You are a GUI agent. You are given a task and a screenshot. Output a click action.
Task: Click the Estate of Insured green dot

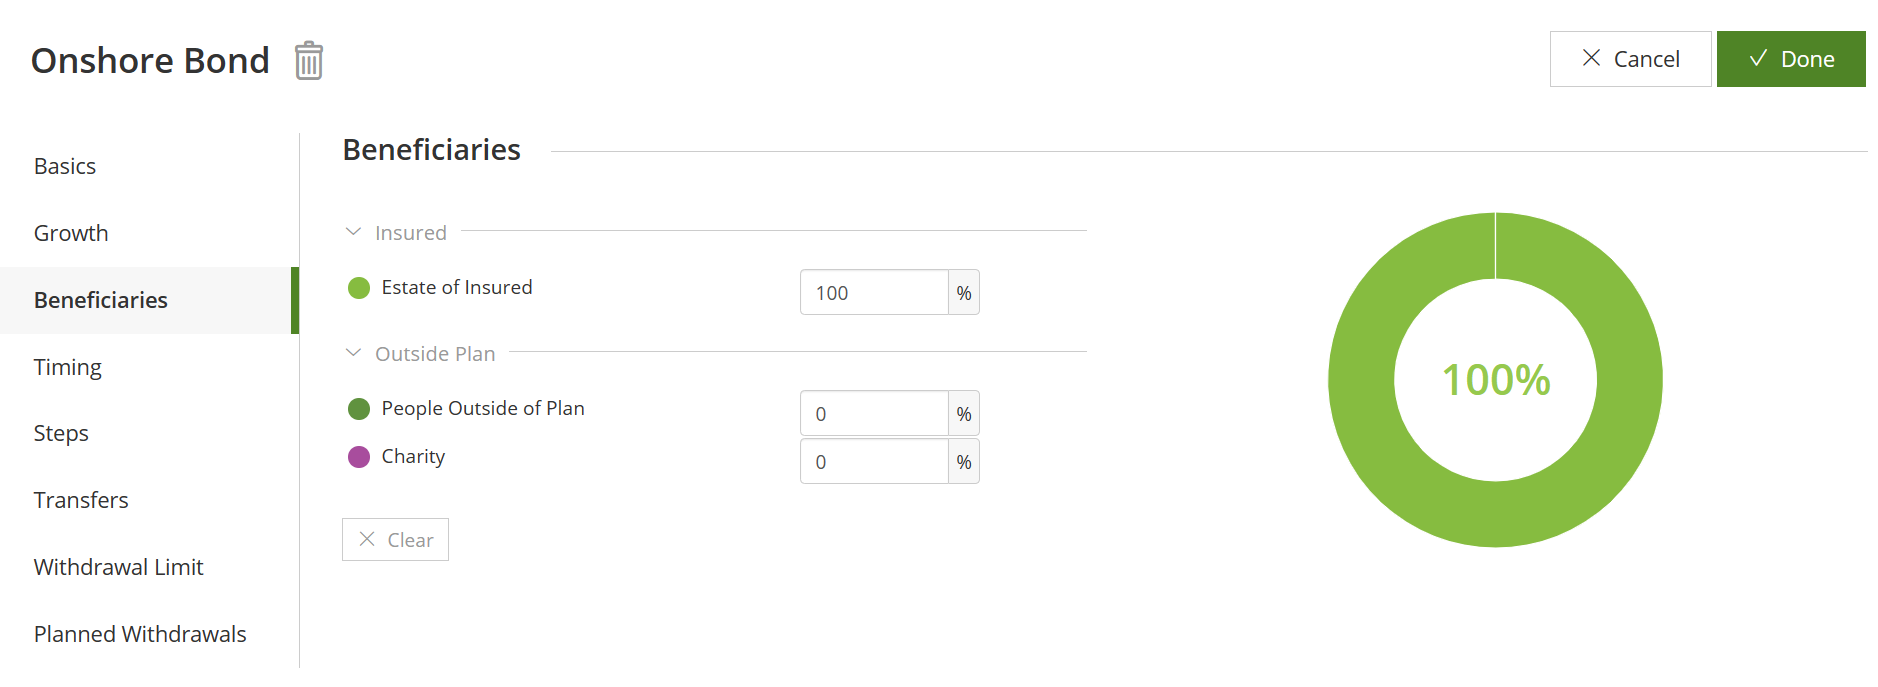coord(359,288)
